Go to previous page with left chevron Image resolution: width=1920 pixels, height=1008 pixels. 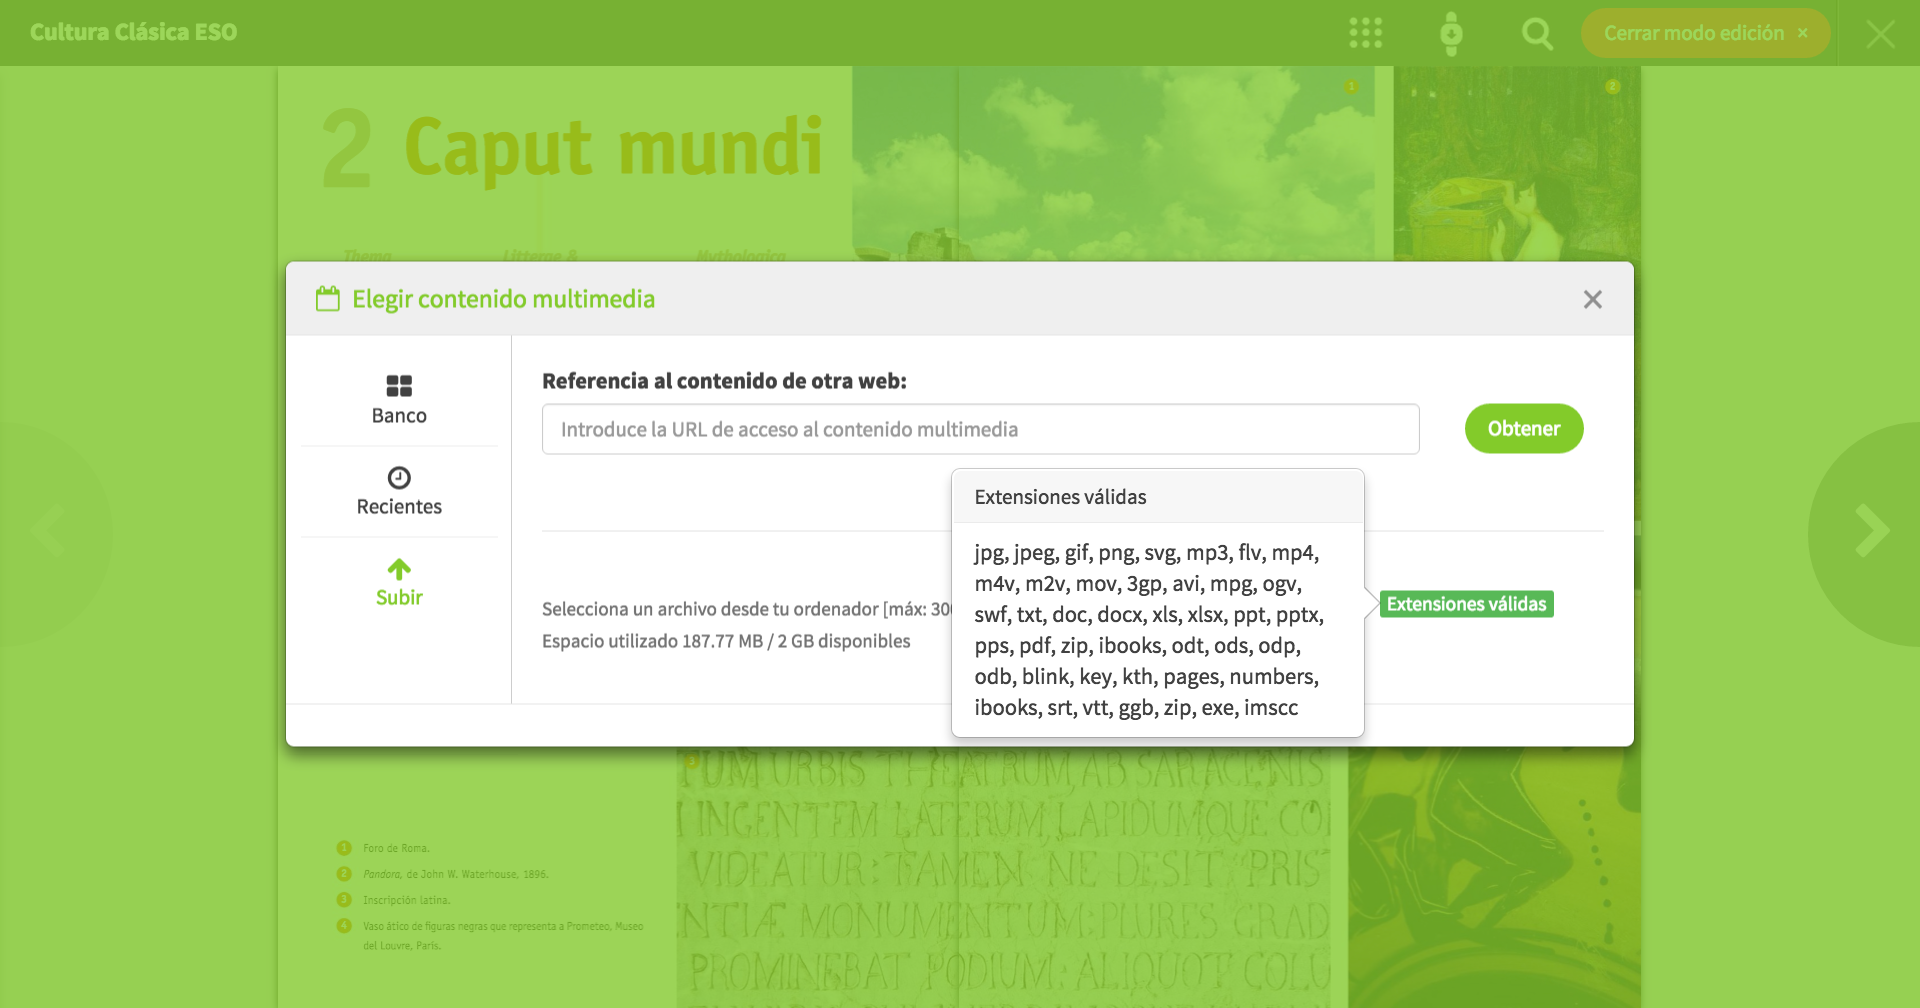point(48,531)
